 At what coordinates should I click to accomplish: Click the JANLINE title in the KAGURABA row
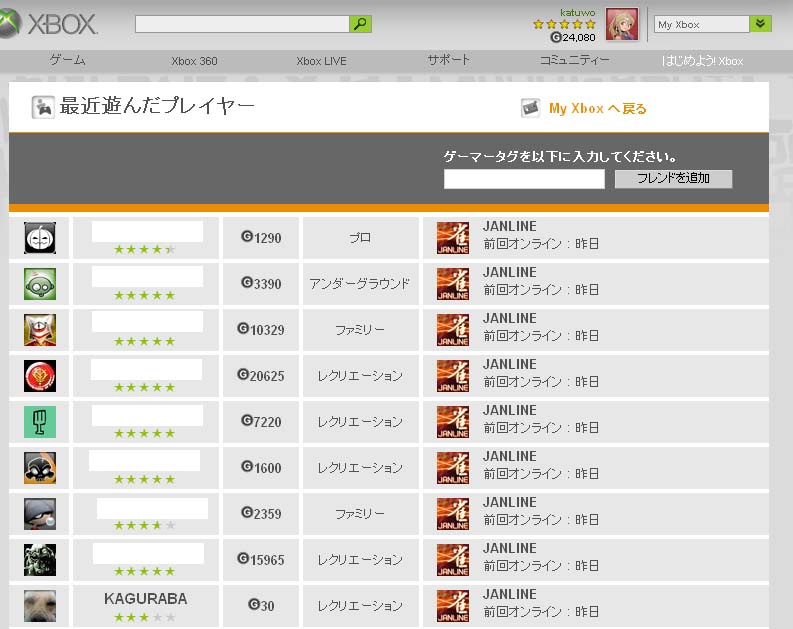click(x=510, y=594)
